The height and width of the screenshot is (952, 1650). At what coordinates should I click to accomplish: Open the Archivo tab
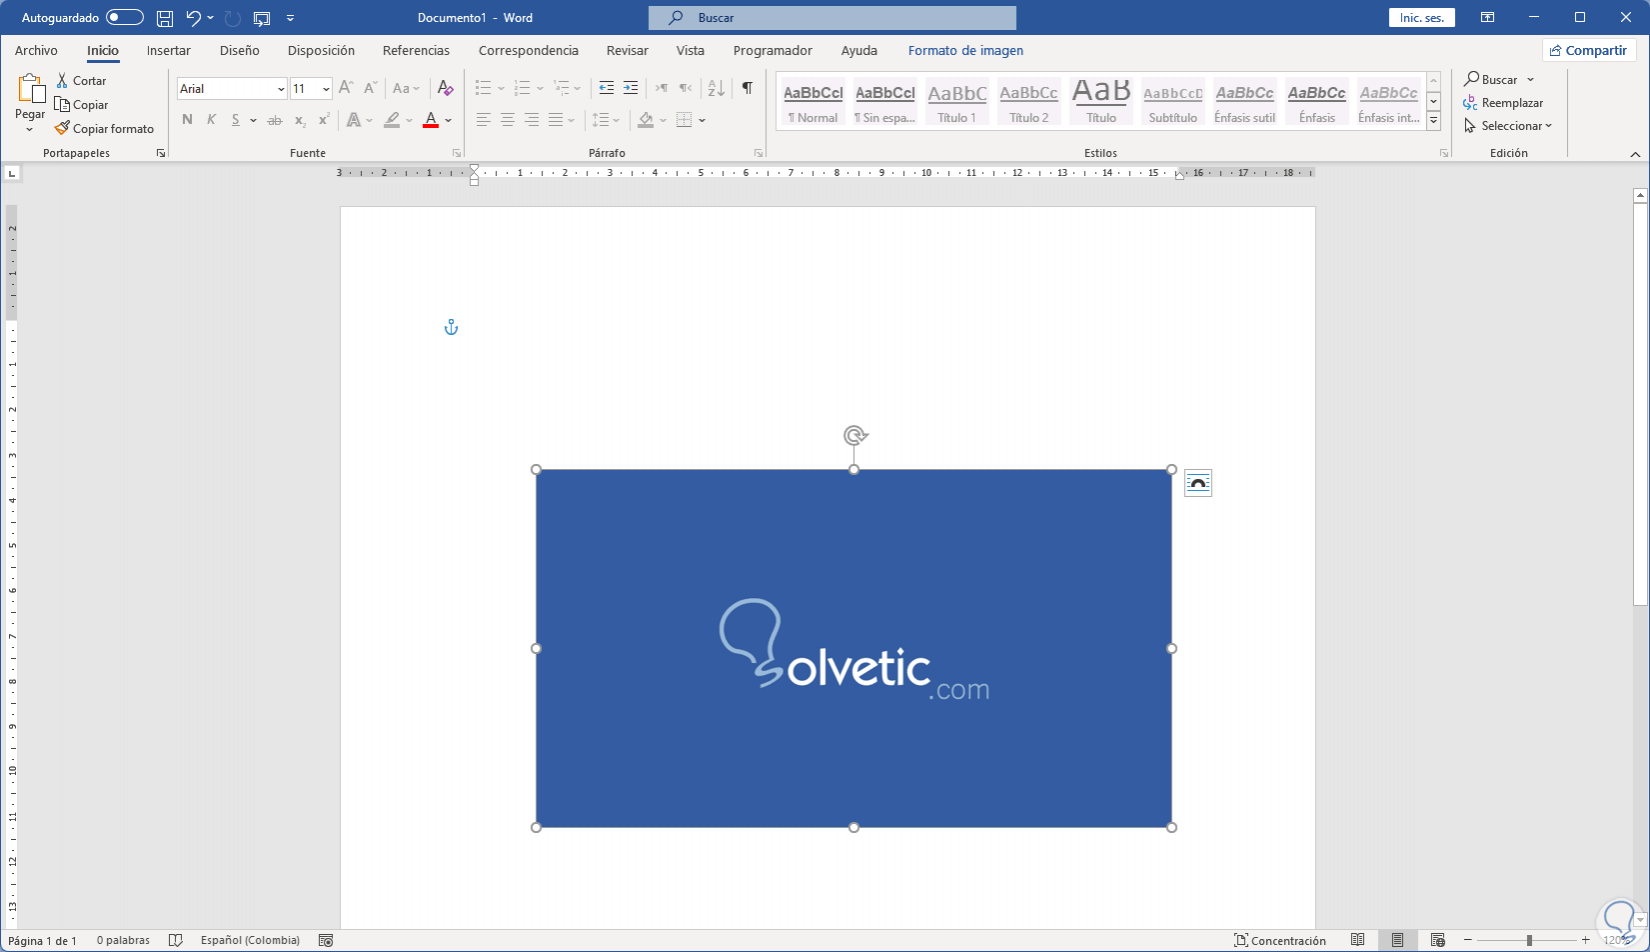[x=36, y=50]
